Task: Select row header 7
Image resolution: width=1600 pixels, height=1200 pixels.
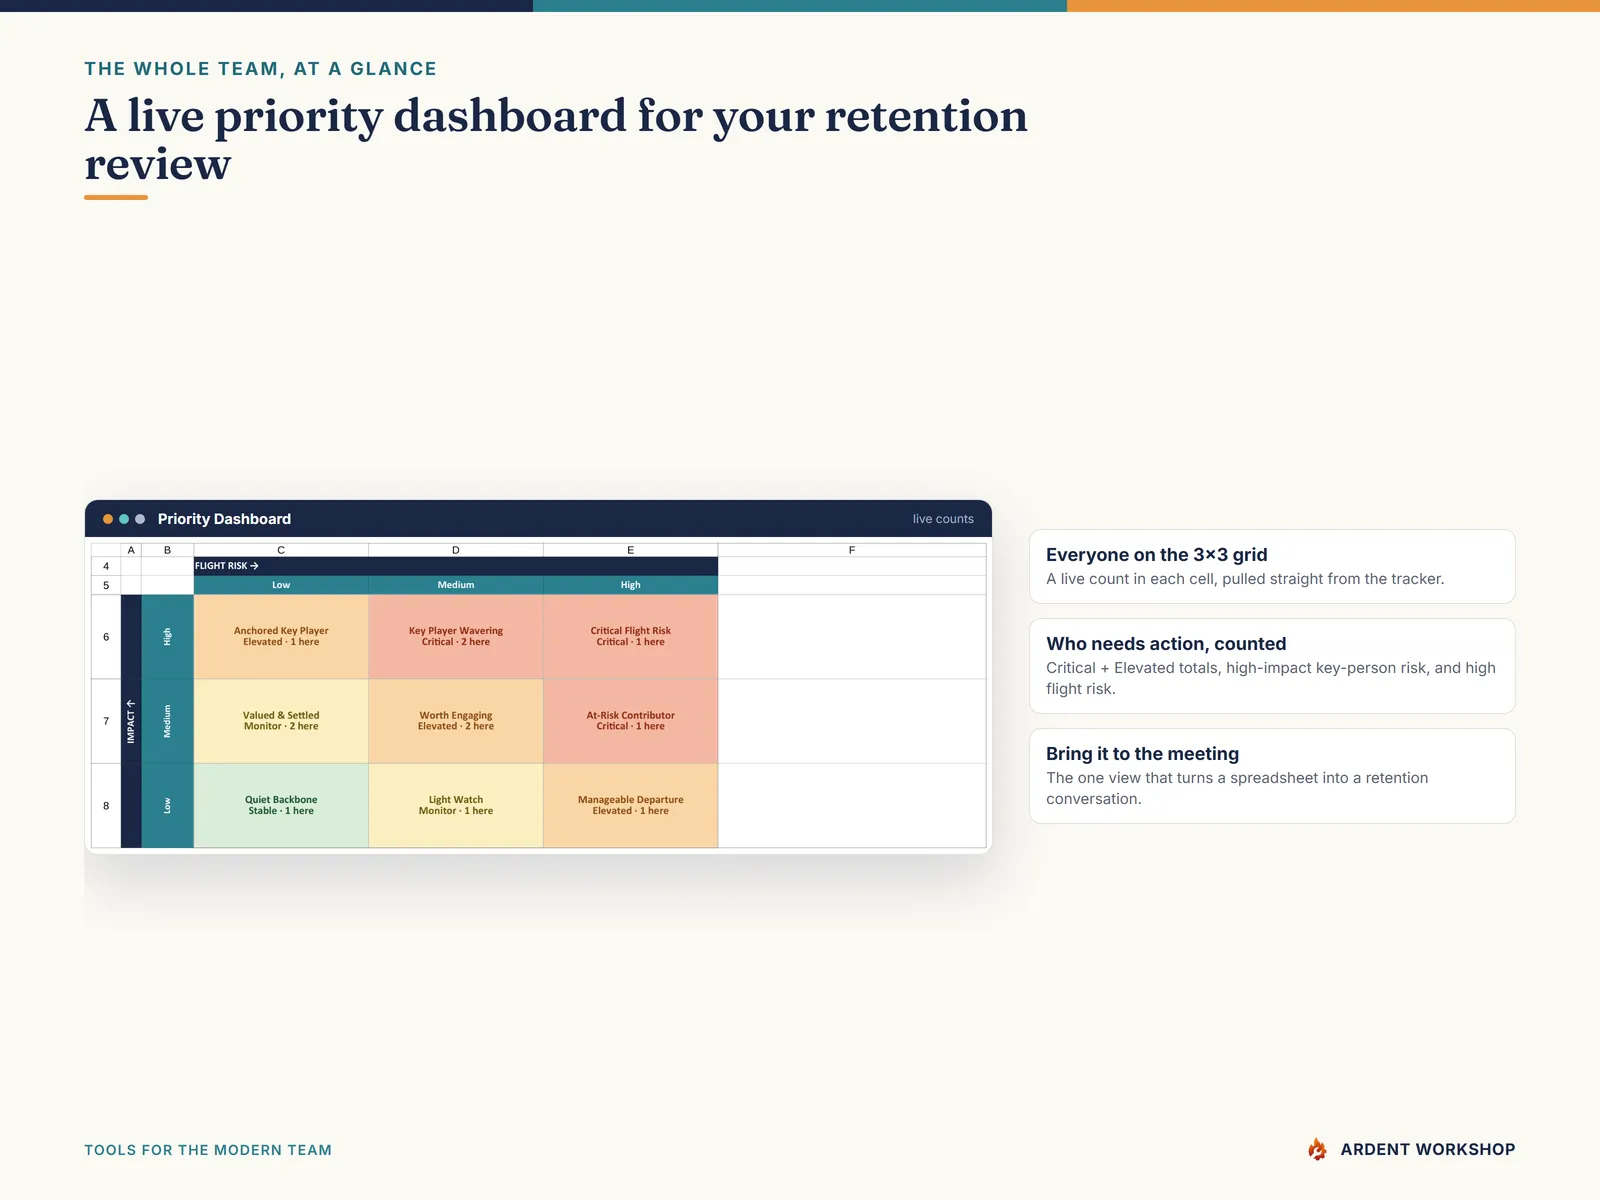Action: pos(106,721)
